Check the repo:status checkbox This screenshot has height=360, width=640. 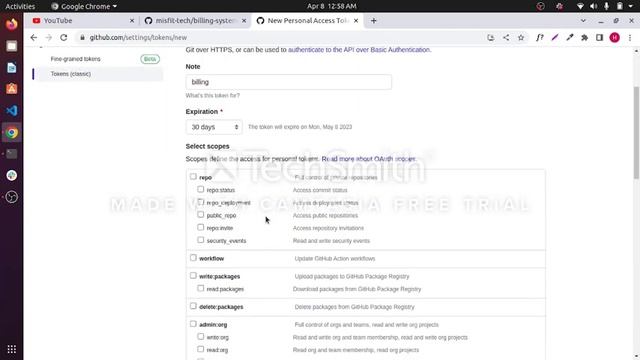(x=200, y=189)
